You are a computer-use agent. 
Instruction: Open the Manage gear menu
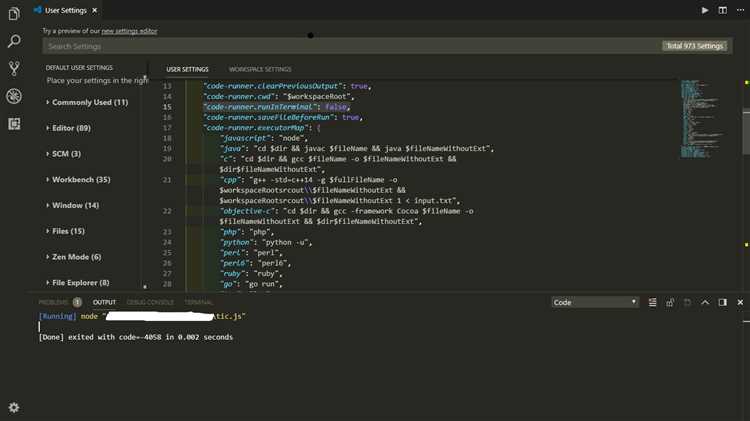(x=14, y=408)
